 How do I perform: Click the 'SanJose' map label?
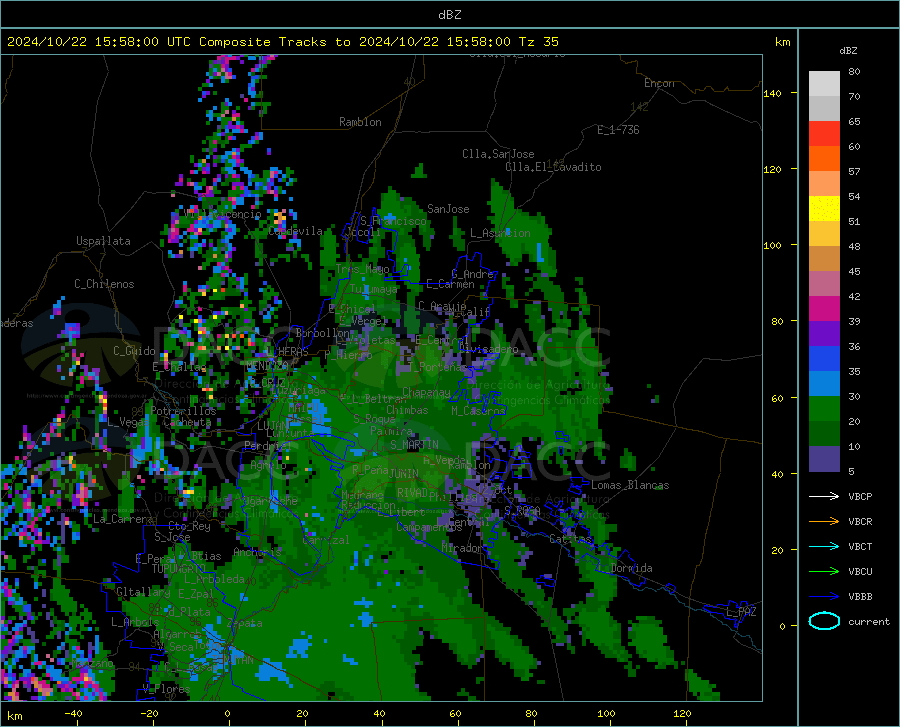pyautogui.click(x=448, y=209)
